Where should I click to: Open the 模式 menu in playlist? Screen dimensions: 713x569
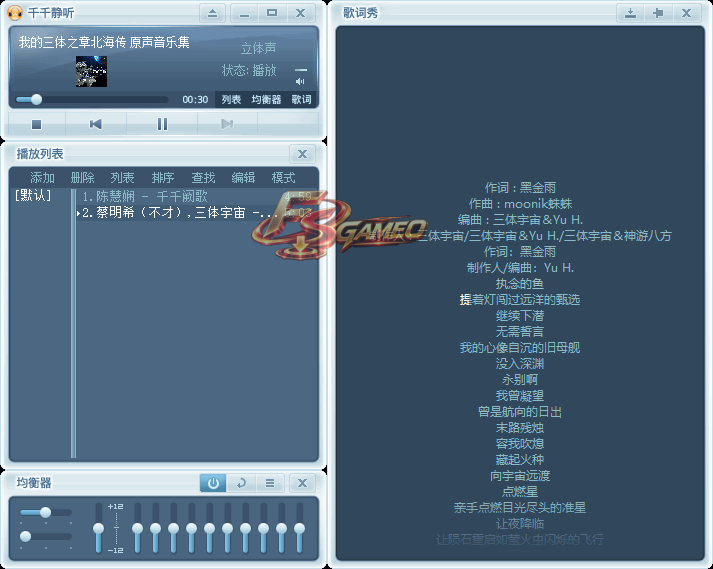(283, 177)
